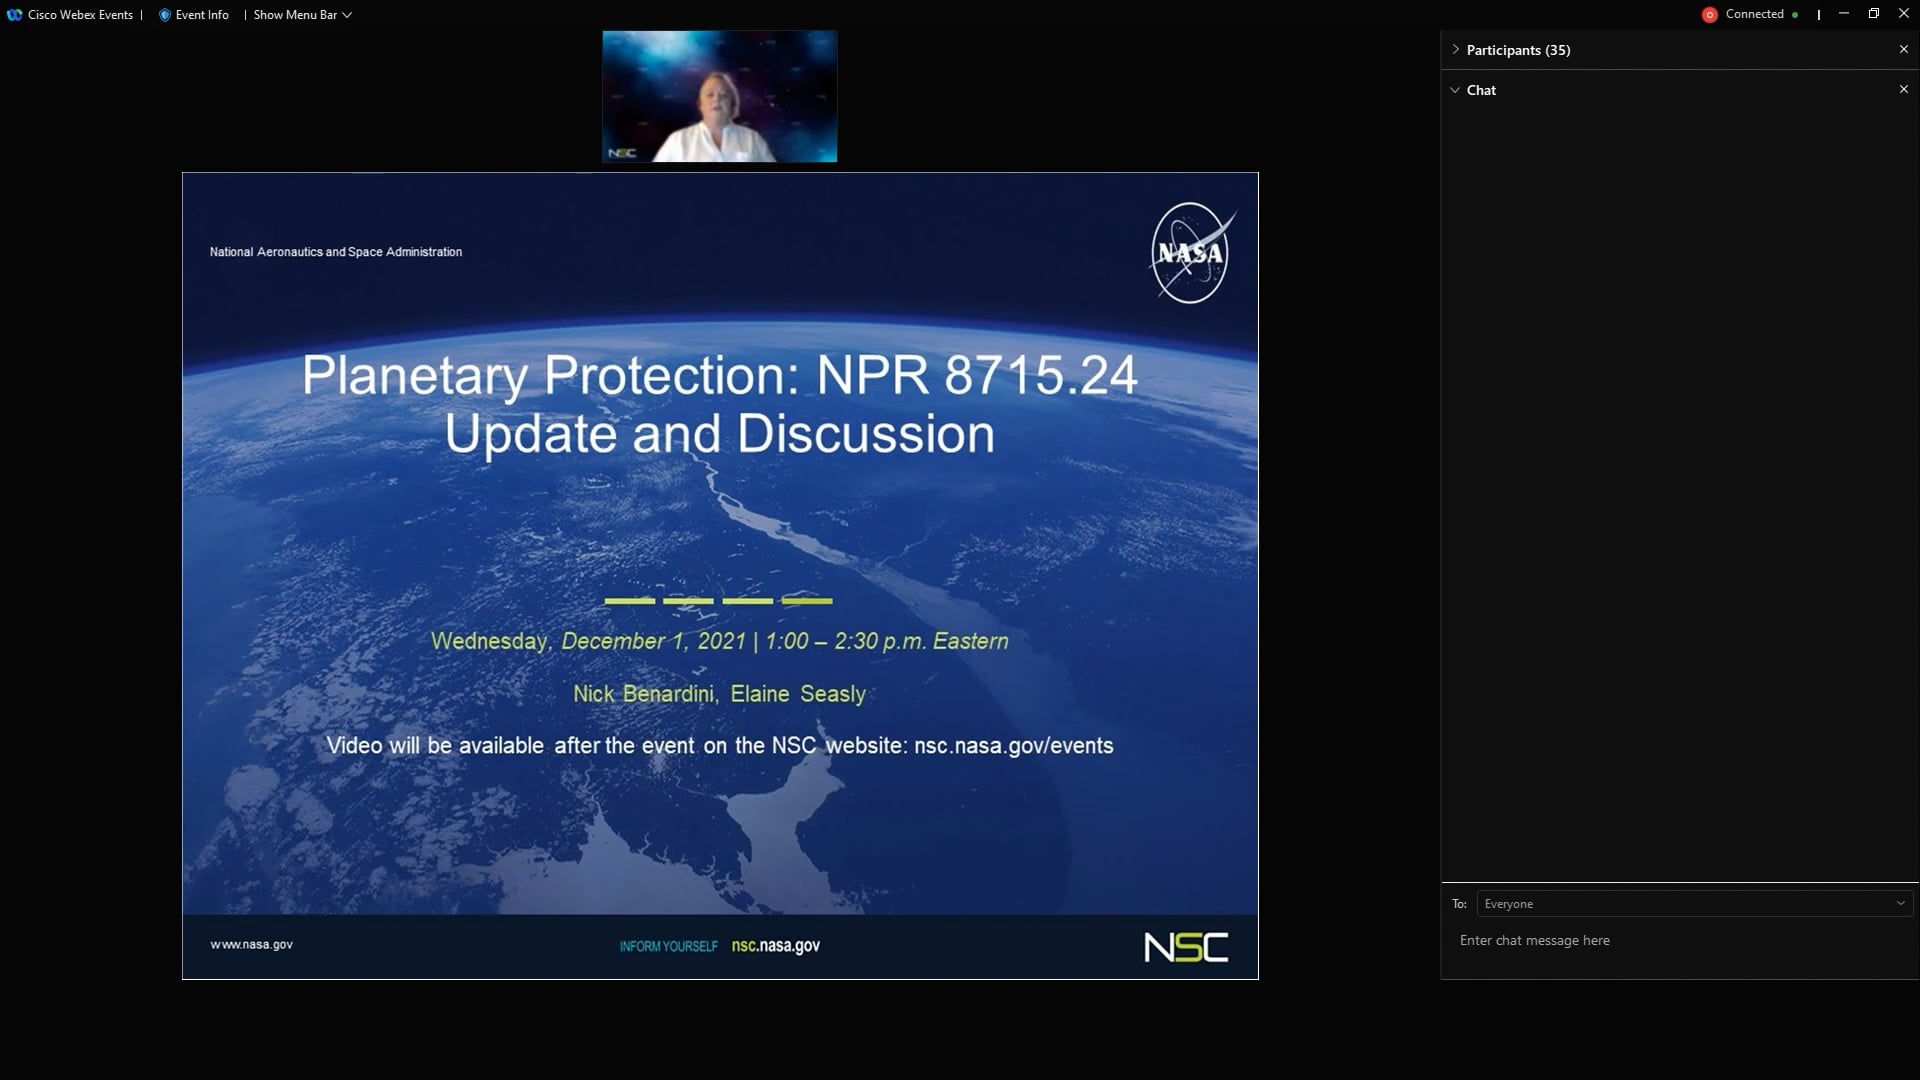Open the chat recipient Everyone dropdown
The image size is (1920, 1080).
pyautogui.click(x=1695, y=904)
